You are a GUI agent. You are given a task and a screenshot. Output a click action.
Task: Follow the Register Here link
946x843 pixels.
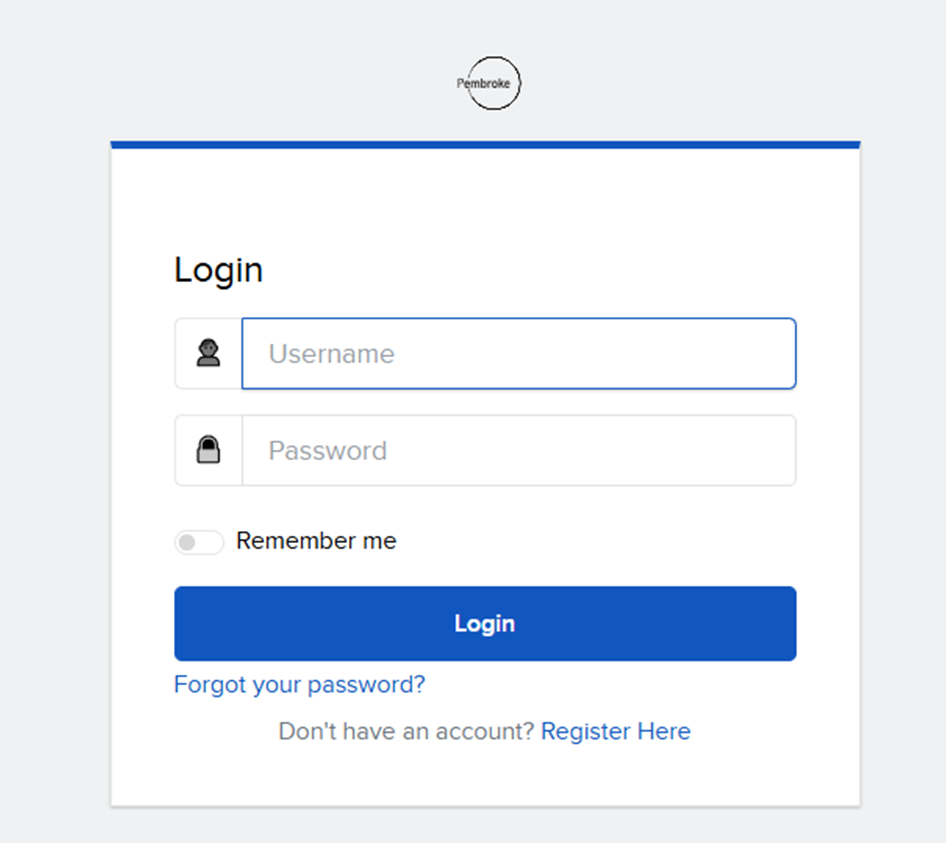[x=615, y=732]
